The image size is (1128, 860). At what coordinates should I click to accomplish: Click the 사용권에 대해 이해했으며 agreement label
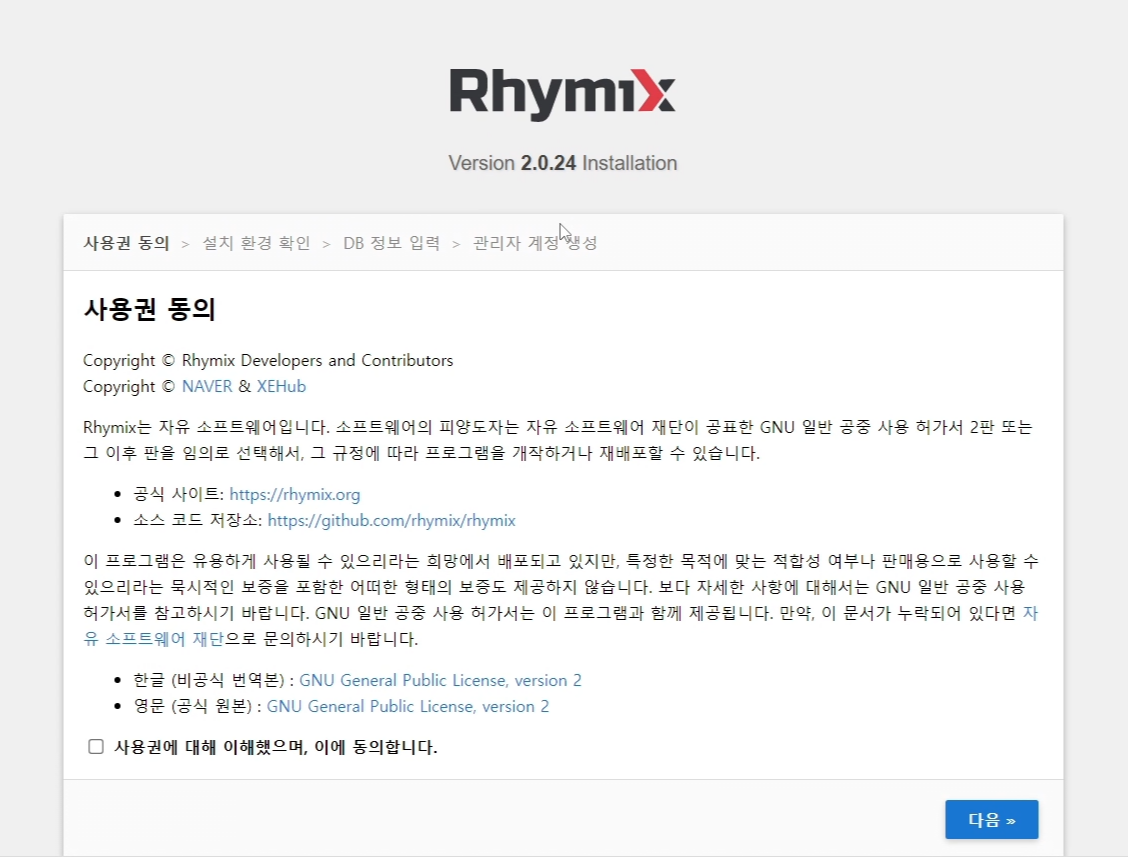pos(276,747)
